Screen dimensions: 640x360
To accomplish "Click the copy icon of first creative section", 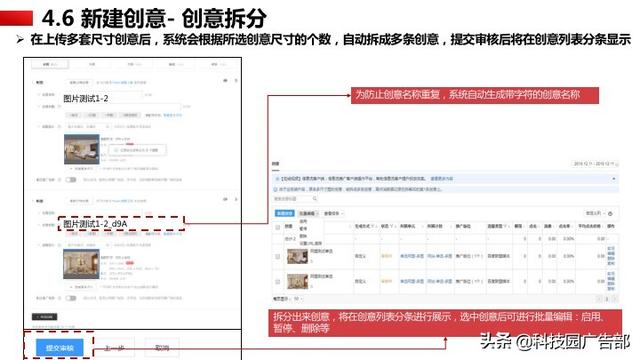I will [x=225, y=81].
